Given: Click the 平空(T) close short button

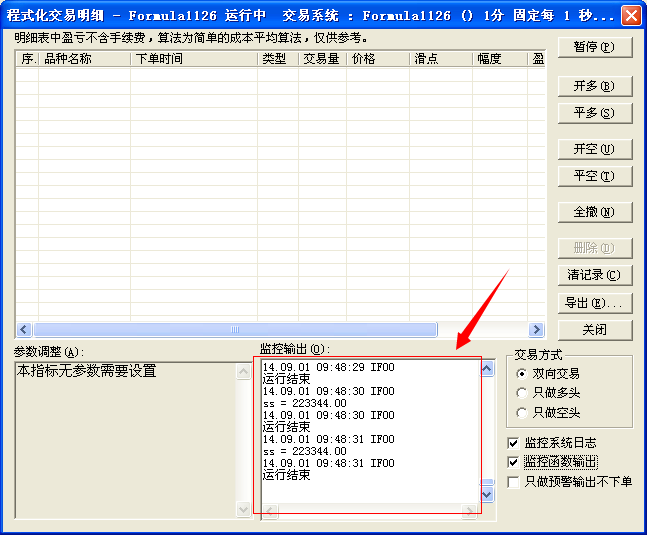Looking at the screenshot, I should [595, 176].
